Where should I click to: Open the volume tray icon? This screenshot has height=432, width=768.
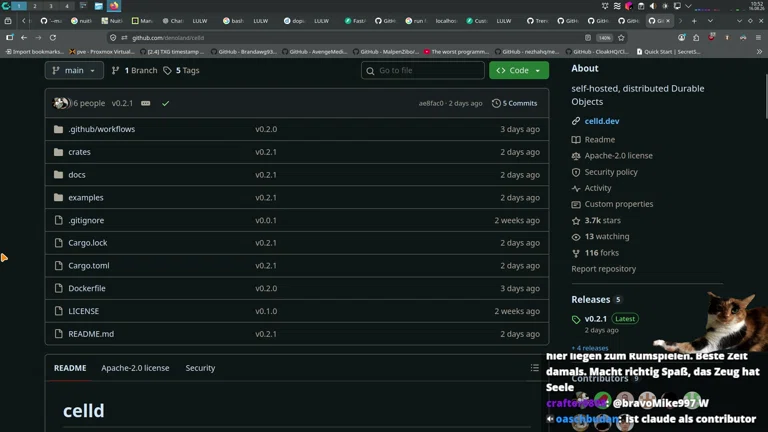[653, 6]
